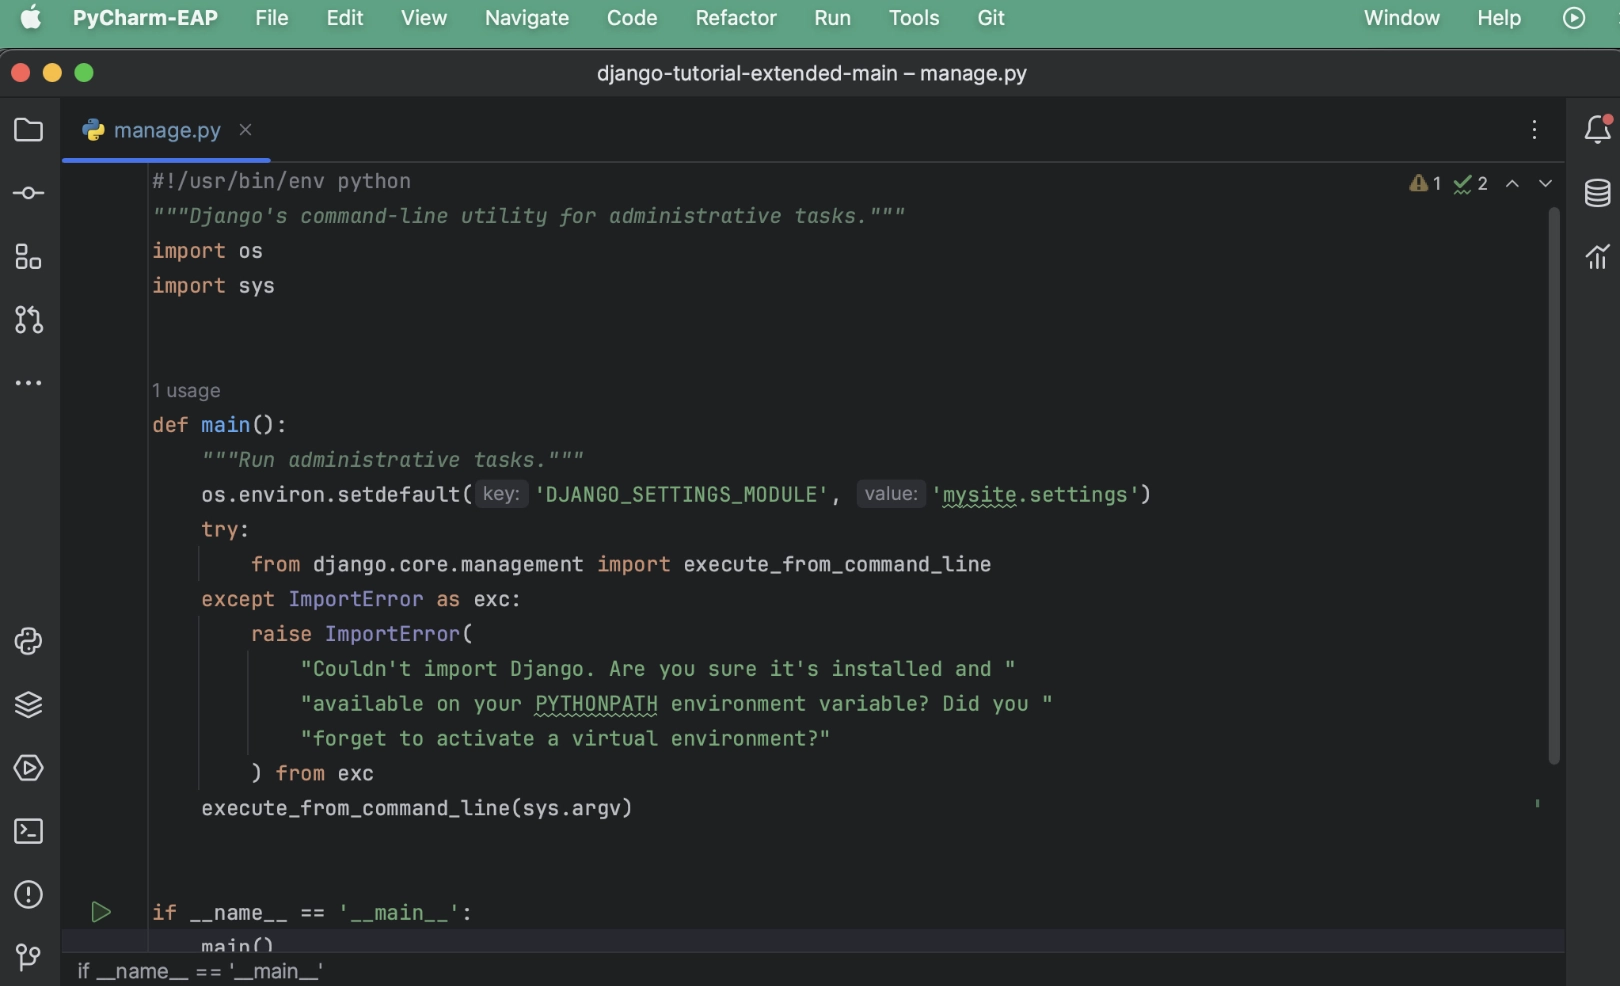Screen dimensions: 1620x986
Task: Open the View menu
Action: coord(424,18)
